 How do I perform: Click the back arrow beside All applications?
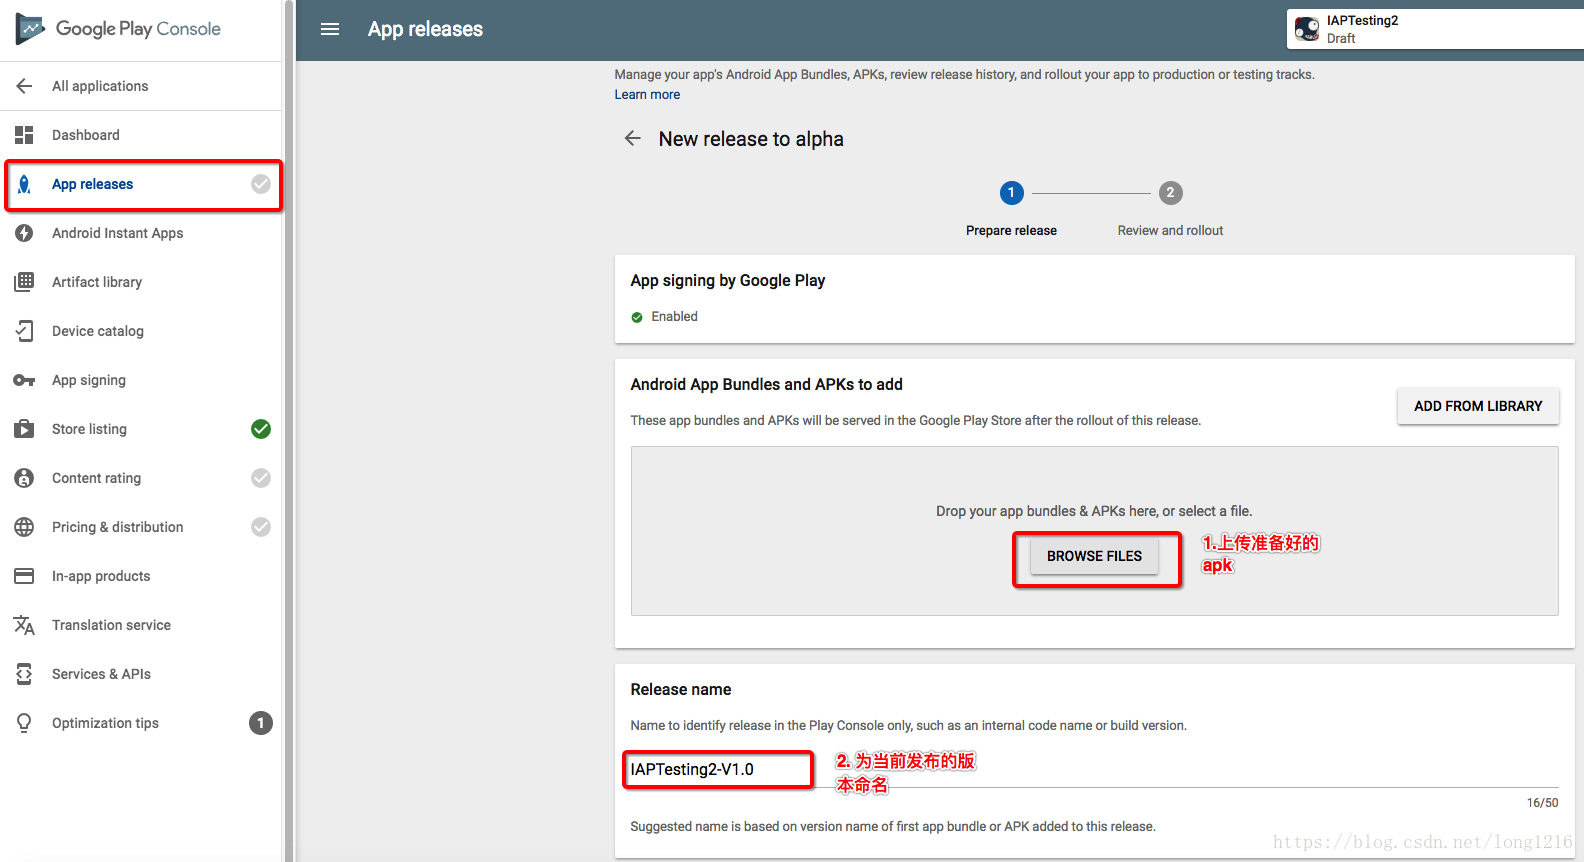[24, 86]
